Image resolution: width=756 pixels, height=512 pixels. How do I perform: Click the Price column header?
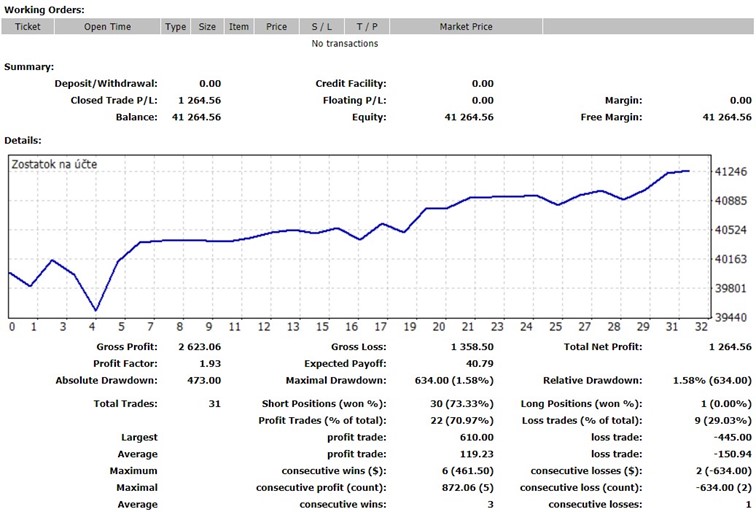click(277, 27)
